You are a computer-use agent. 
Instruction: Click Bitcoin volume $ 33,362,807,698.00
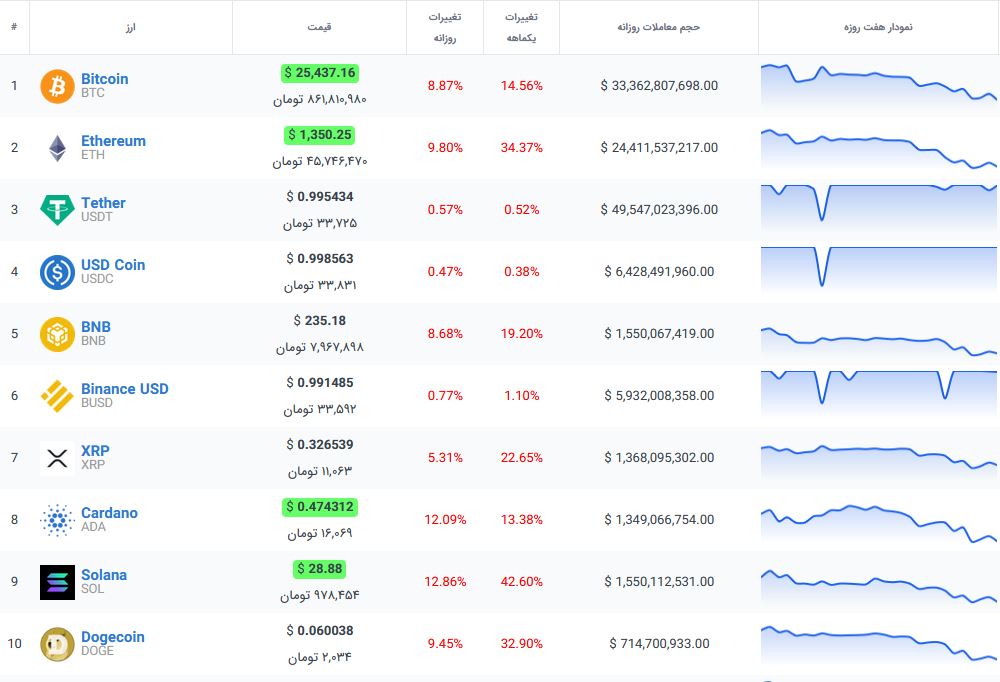[x=659, y=85]
